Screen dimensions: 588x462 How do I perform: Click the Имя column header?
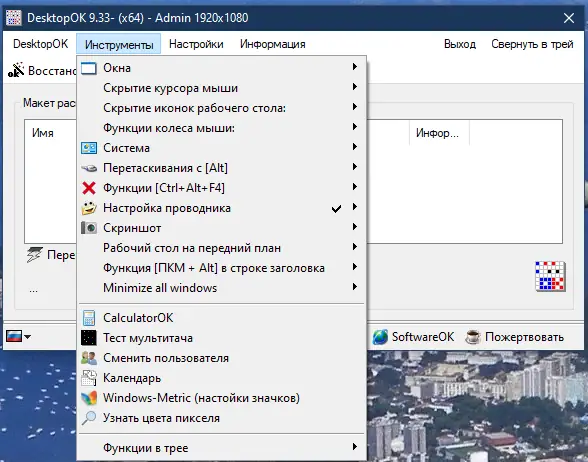coord(43,133)
